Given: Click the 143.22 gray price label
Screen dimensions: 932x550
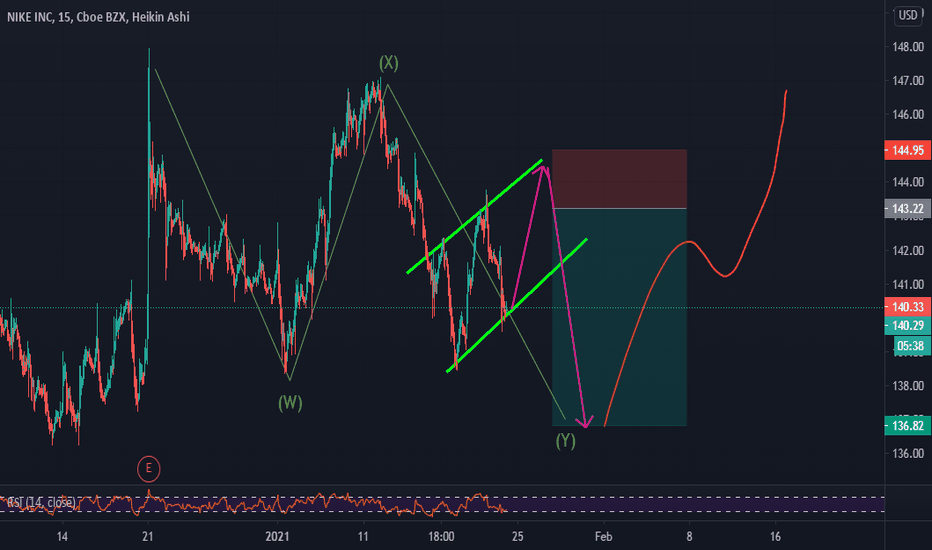Looking at the screenshot, I should click(x=908, y=209).
